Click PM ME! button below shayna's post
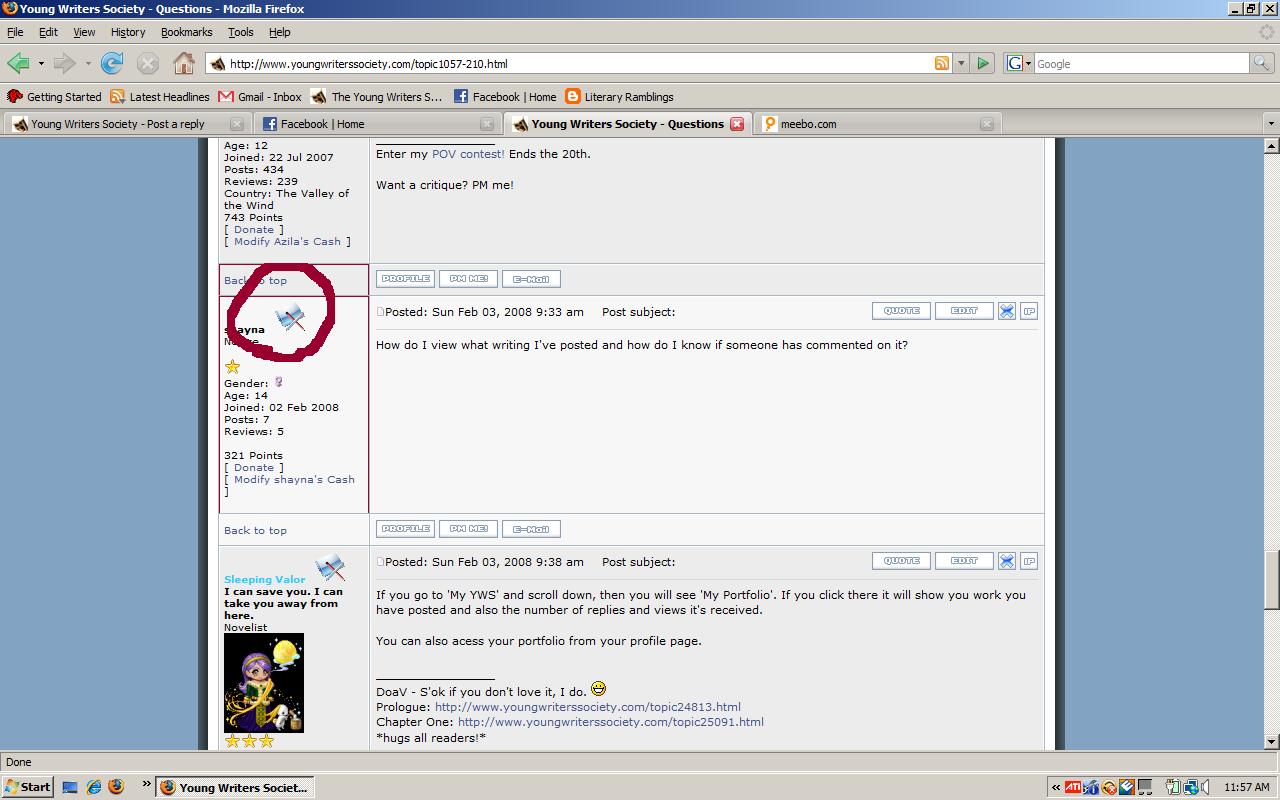1280x800 pixels. 468,529
